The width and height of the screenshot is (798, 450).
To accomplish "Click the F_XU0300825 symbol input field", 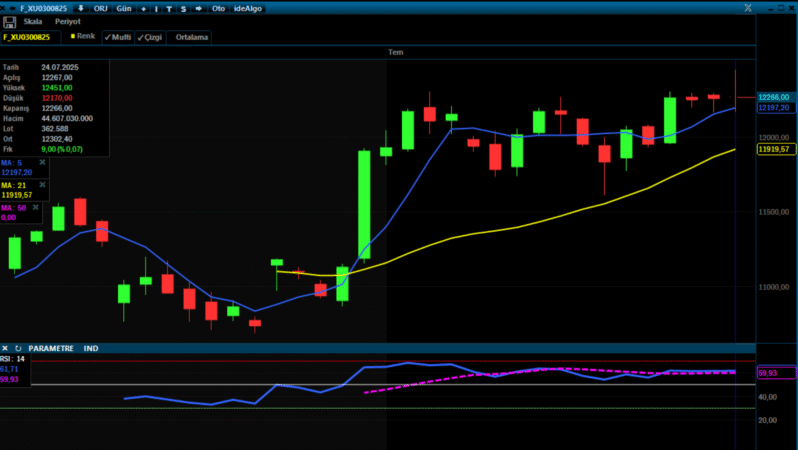I will 31,37.
